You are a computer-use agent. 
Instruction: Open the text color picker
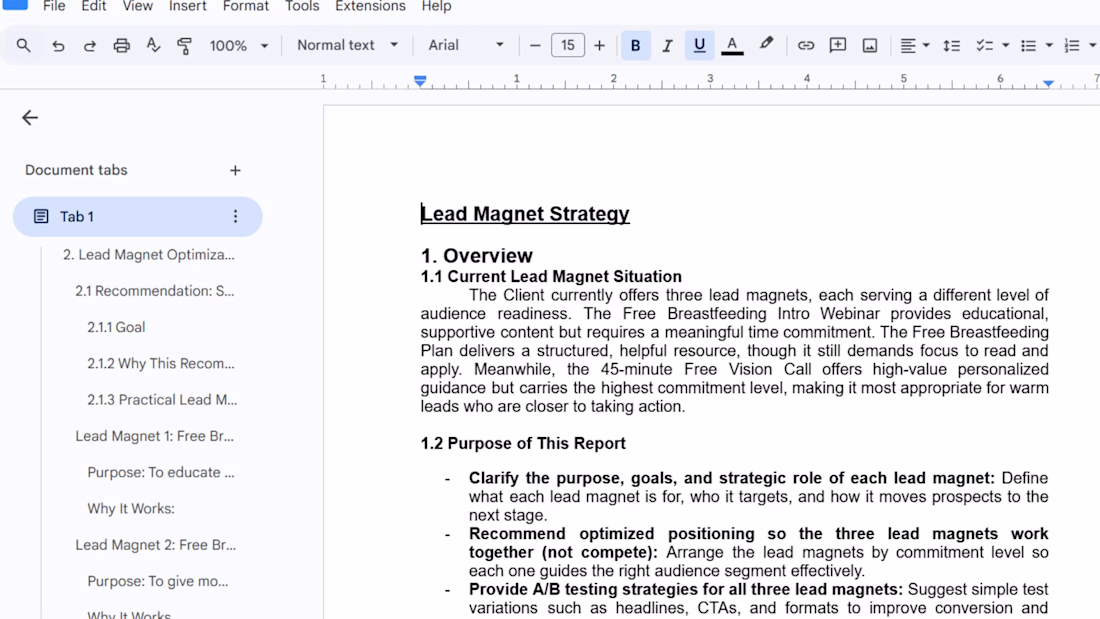point(732,46)
